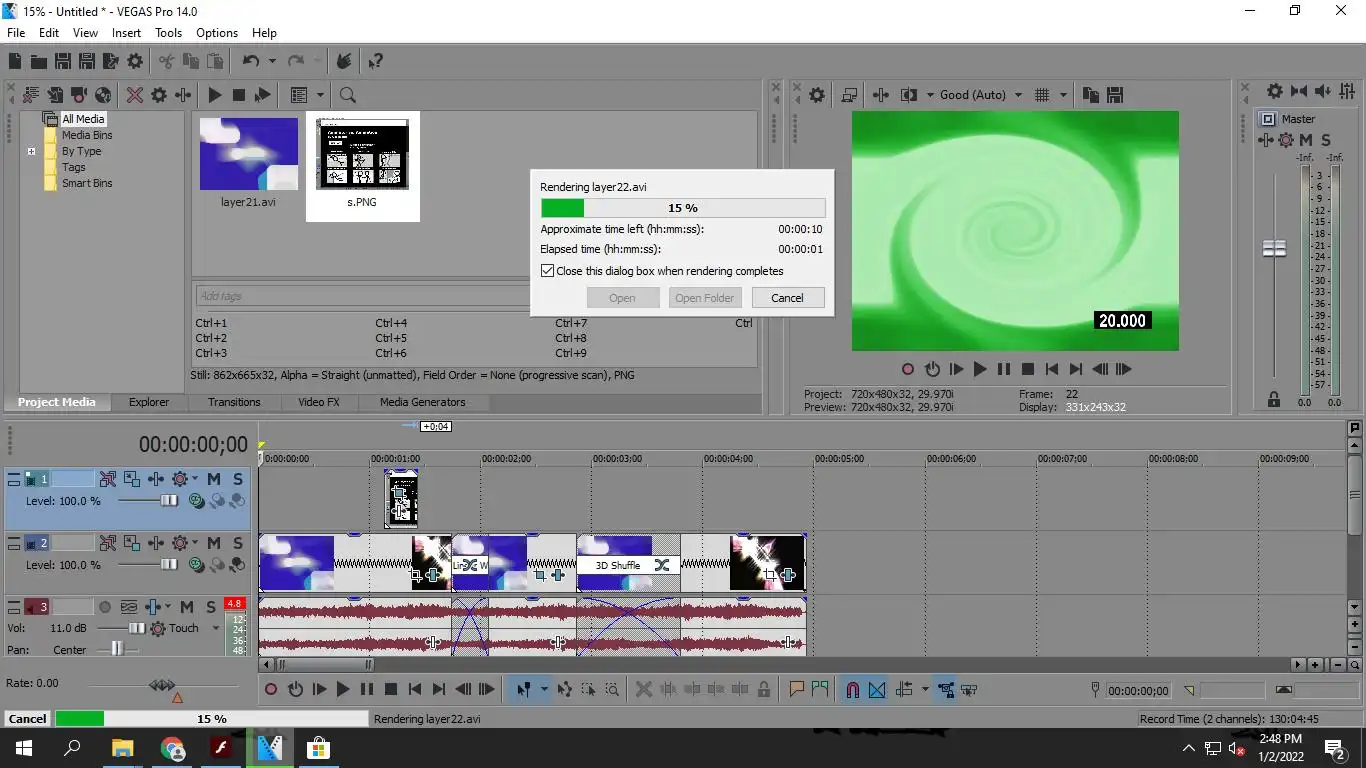Click Remove selected media red X
The height and width of the screenshot is (768, 1366).
click(x=134, y=95)
